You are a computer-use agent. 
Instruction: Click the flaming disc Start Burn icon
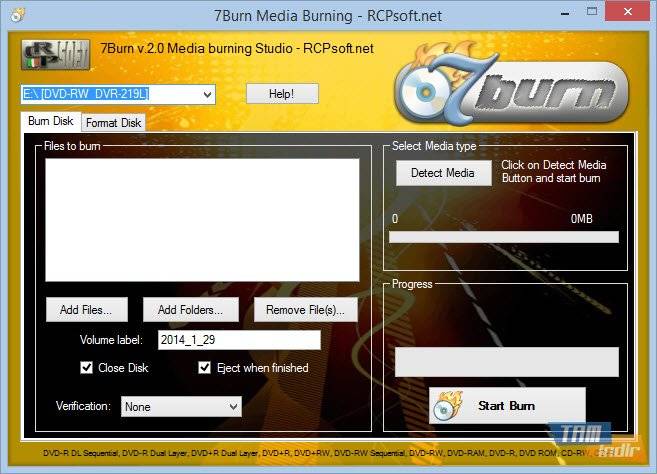click(449, 406)
